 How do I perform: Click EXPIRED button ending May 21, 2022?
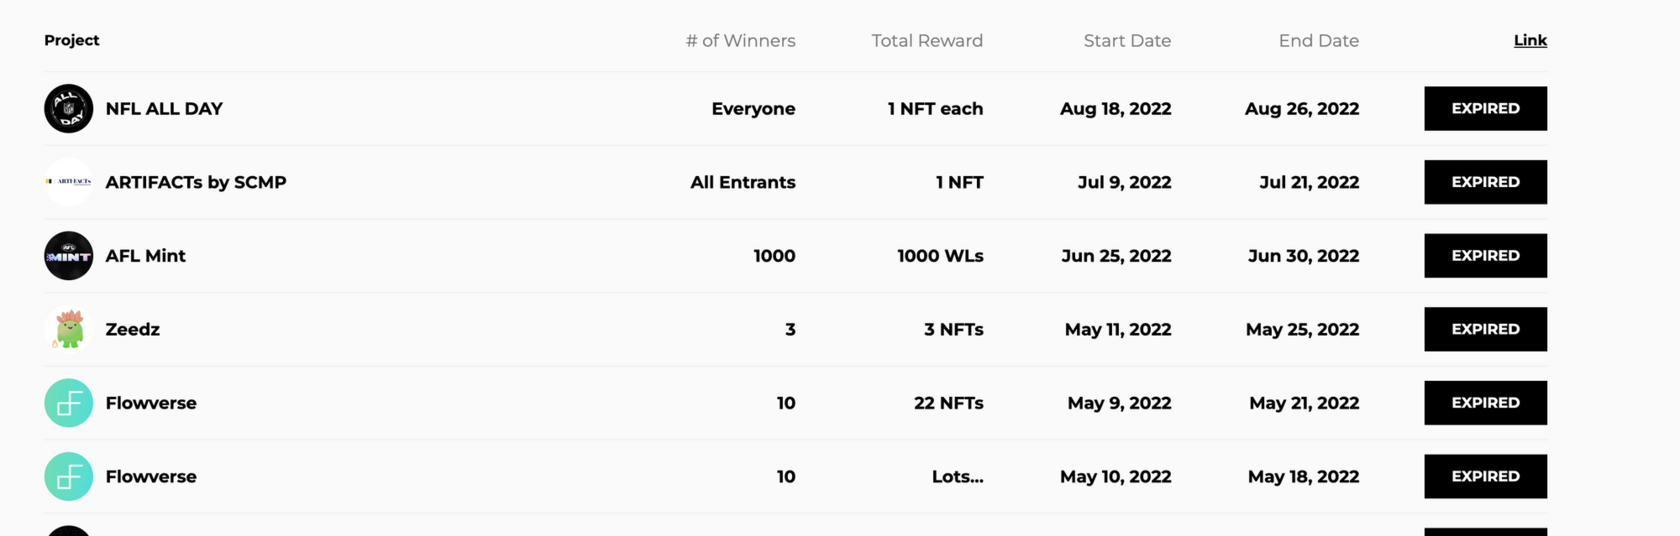pos(1485,403)
